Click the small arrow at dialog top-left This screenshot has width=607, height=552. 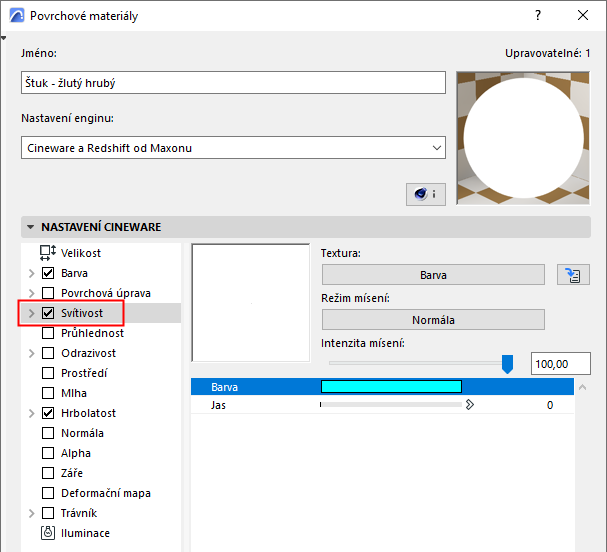(3, 38)
